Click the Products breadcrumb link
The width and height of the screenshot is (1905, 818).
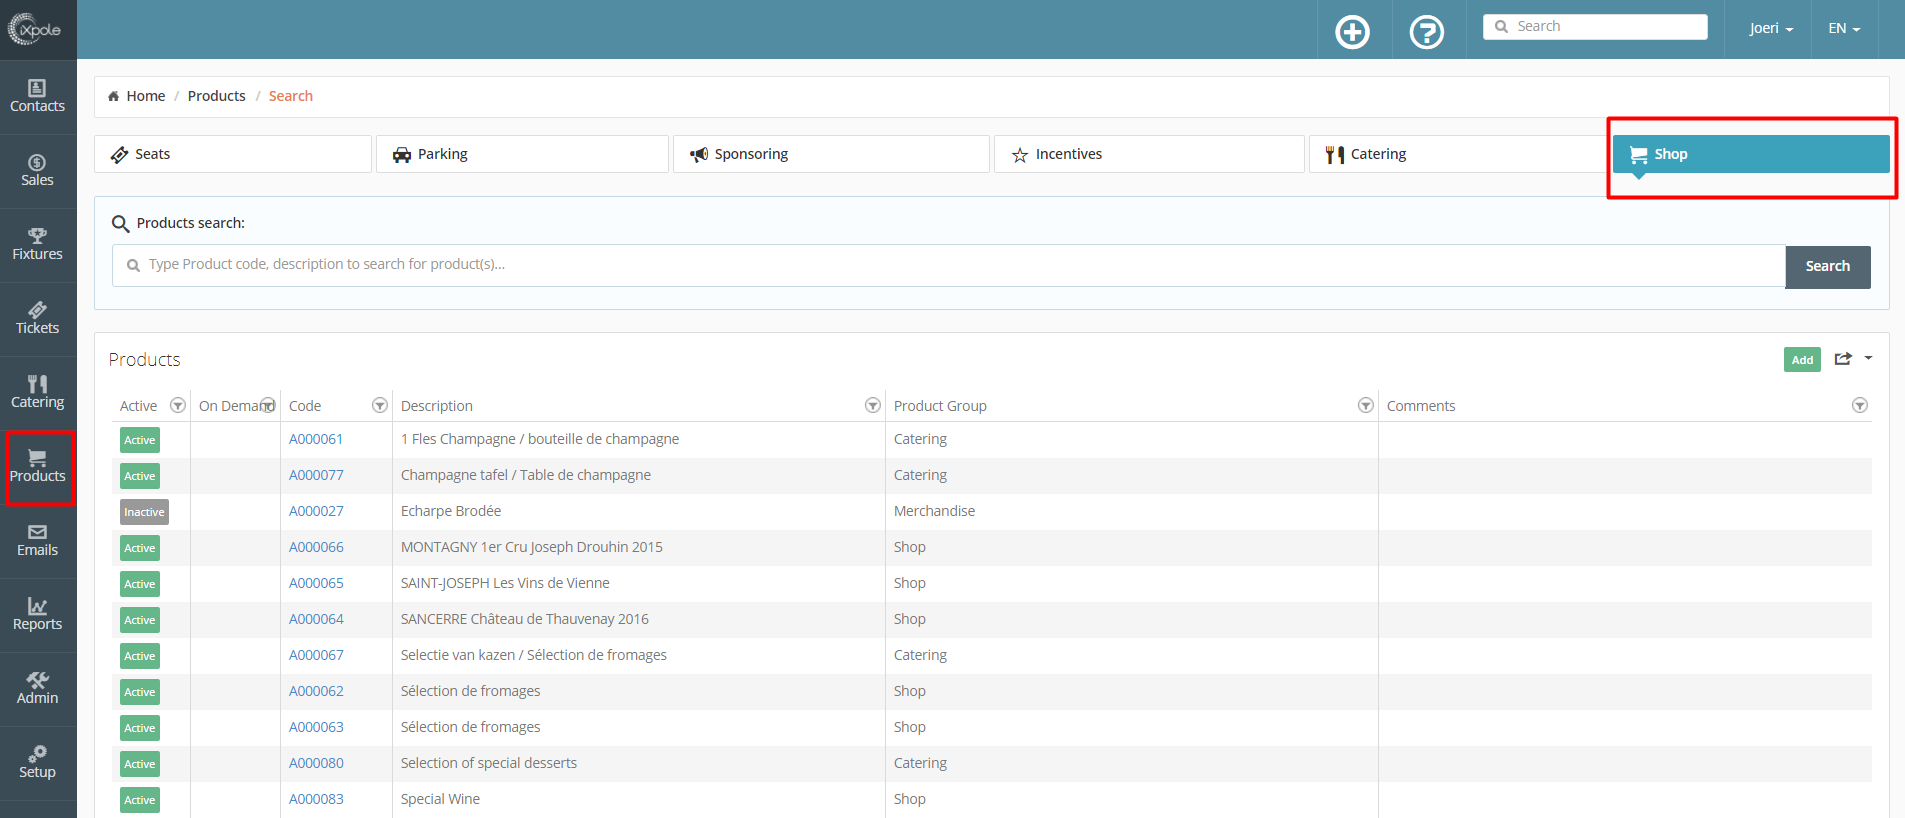coord(217,96)
